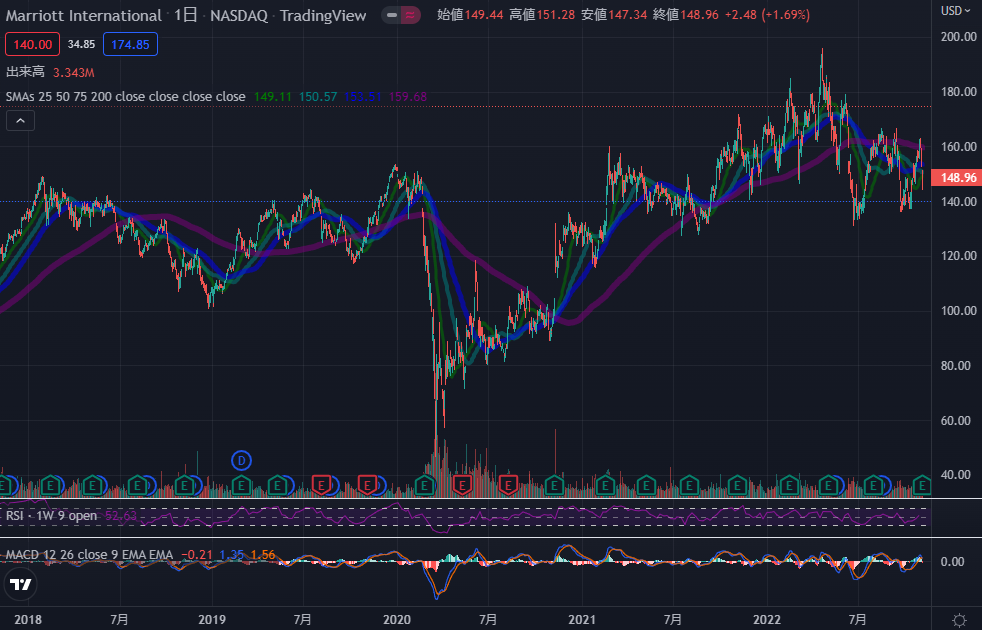Screen dimensions: 982x630
Task: Click the 0.00 MACD axis label
Action: (953, 562)
